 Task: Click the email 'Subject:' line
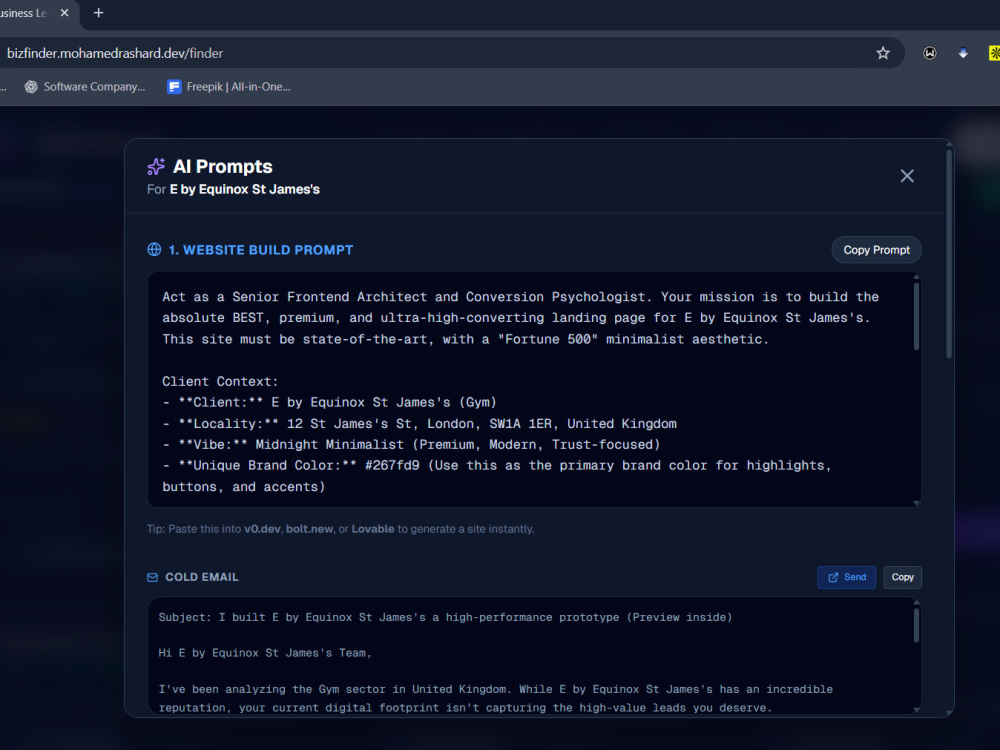click(x=445, y=617)
